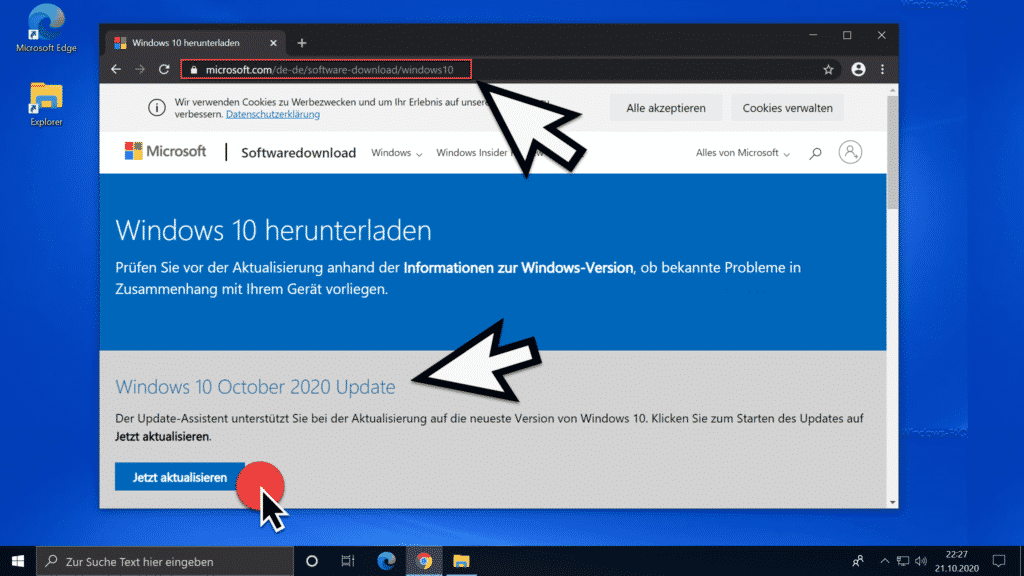Click the volume speaker tray icon
This screenshot has height=576, width=1024.
pyautogui.click(x=921, y=561)
